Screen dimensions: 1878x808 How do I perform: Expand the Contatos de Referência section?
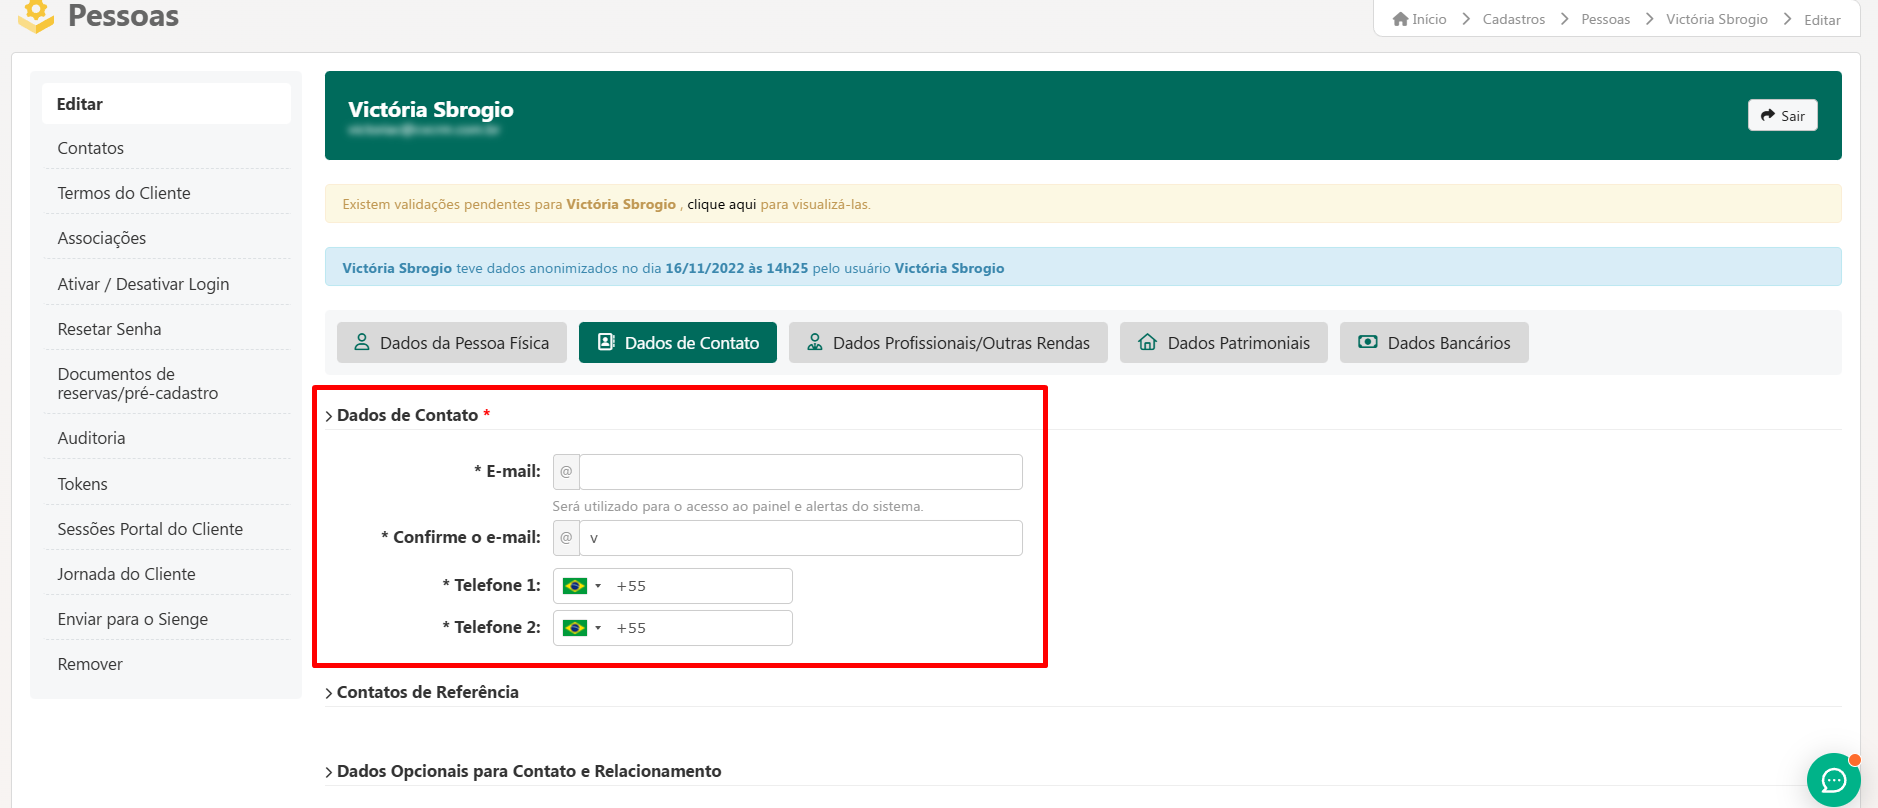tap(422, 692)
